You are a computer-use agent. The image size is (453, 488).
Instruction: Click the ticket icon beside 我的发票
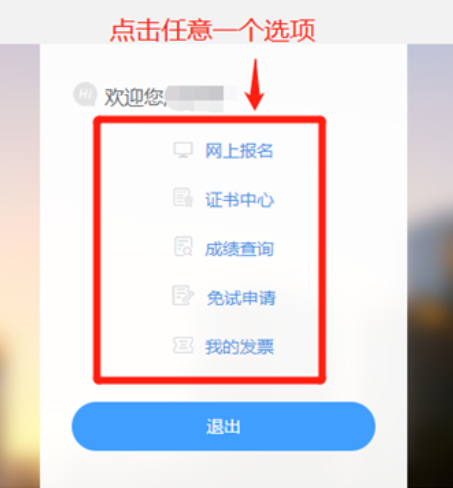[x=183, y=345]
